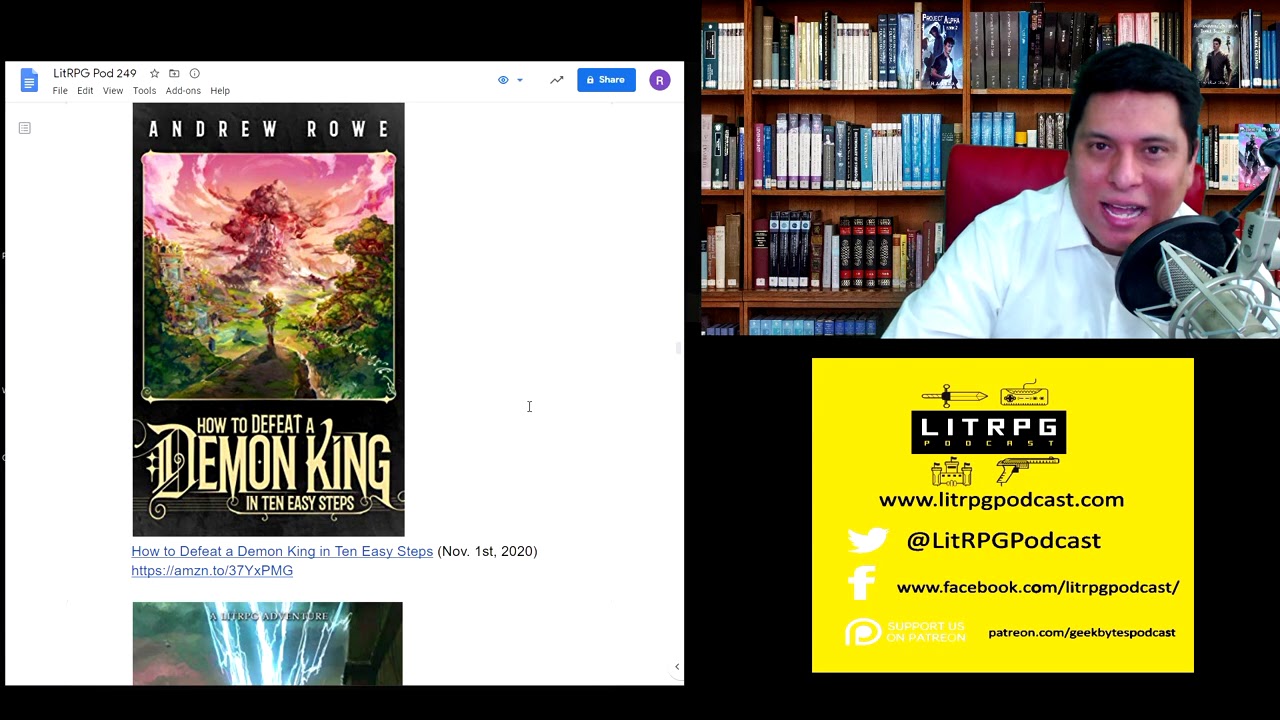Screen dimensions: 1280x720
Task: Show the document outline icon
Action: pyautogui.click(x=25, y=128)
